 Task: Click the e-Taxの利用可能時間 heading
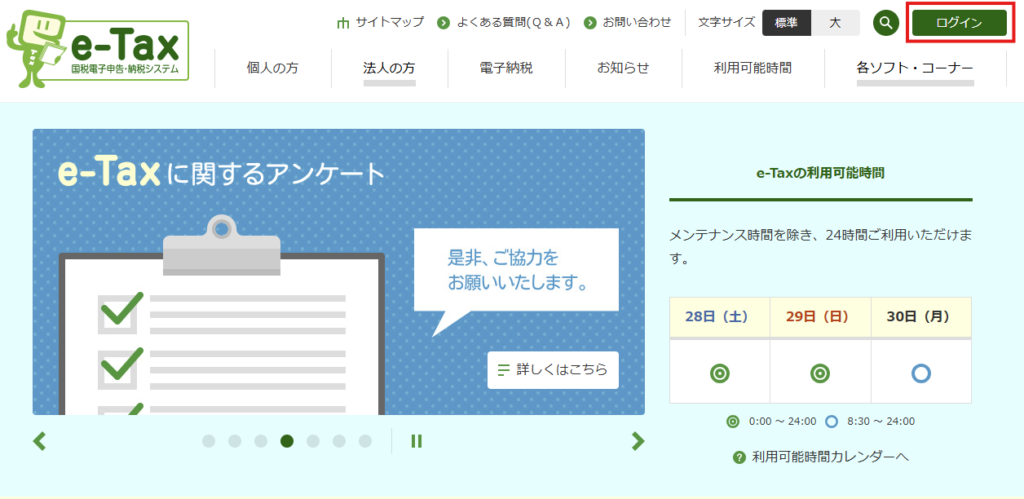tap(820, 174)
